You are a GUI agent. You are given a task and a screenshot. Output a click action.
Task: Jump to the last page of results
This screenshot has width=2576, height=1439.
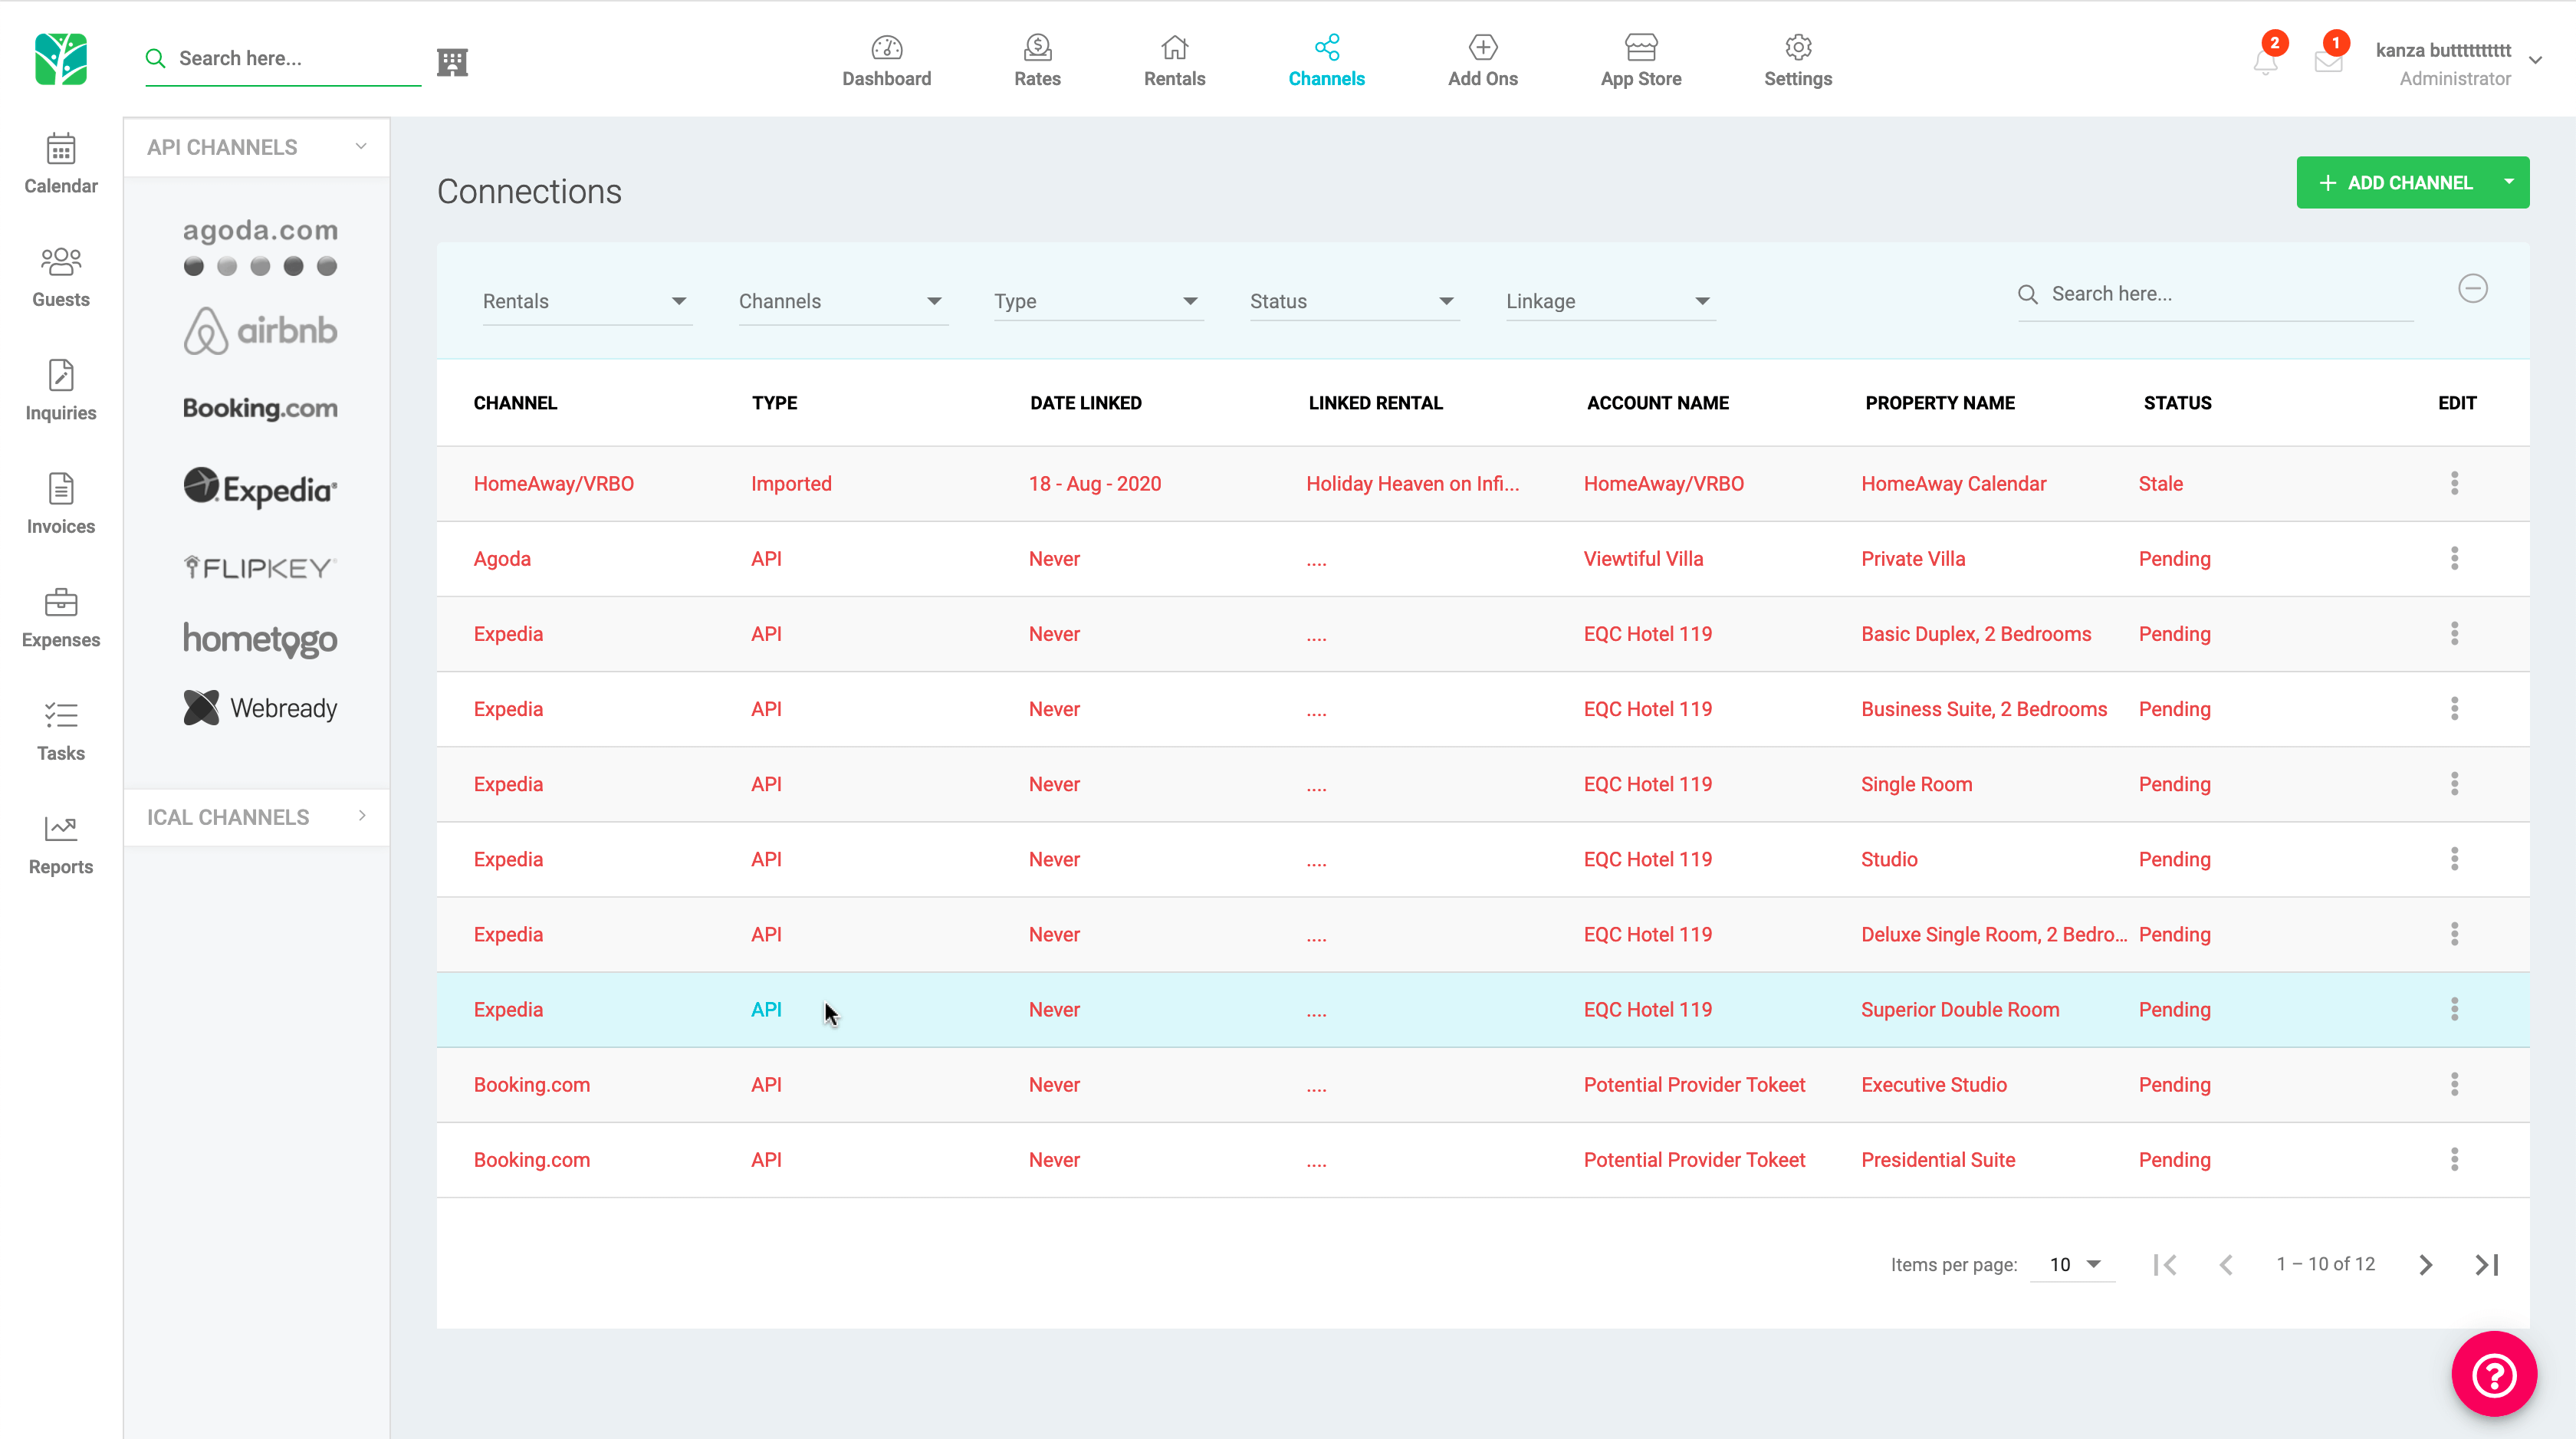(x=2487, y=1264)
